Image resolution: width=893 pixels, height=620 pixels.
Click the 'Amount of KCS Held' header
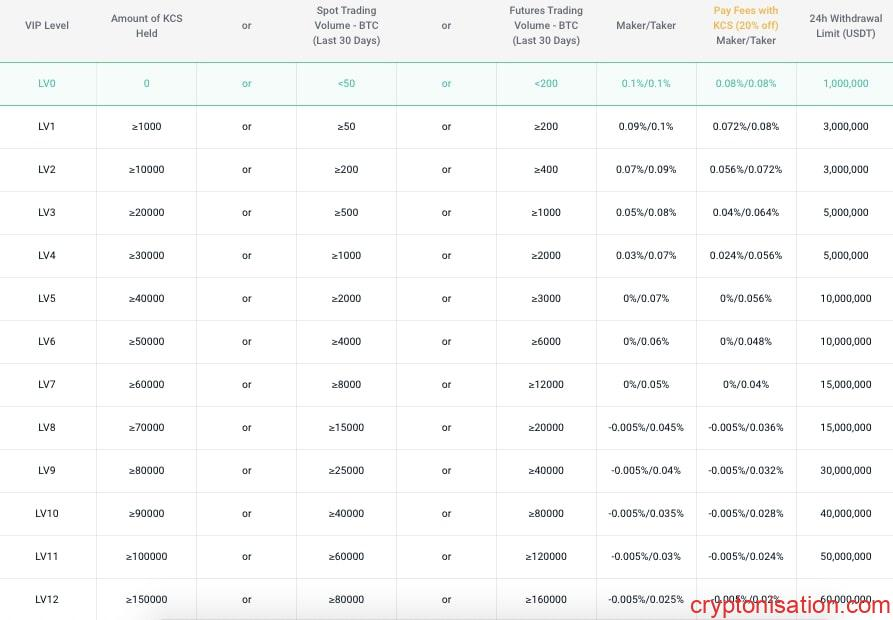tap(146, 26)
